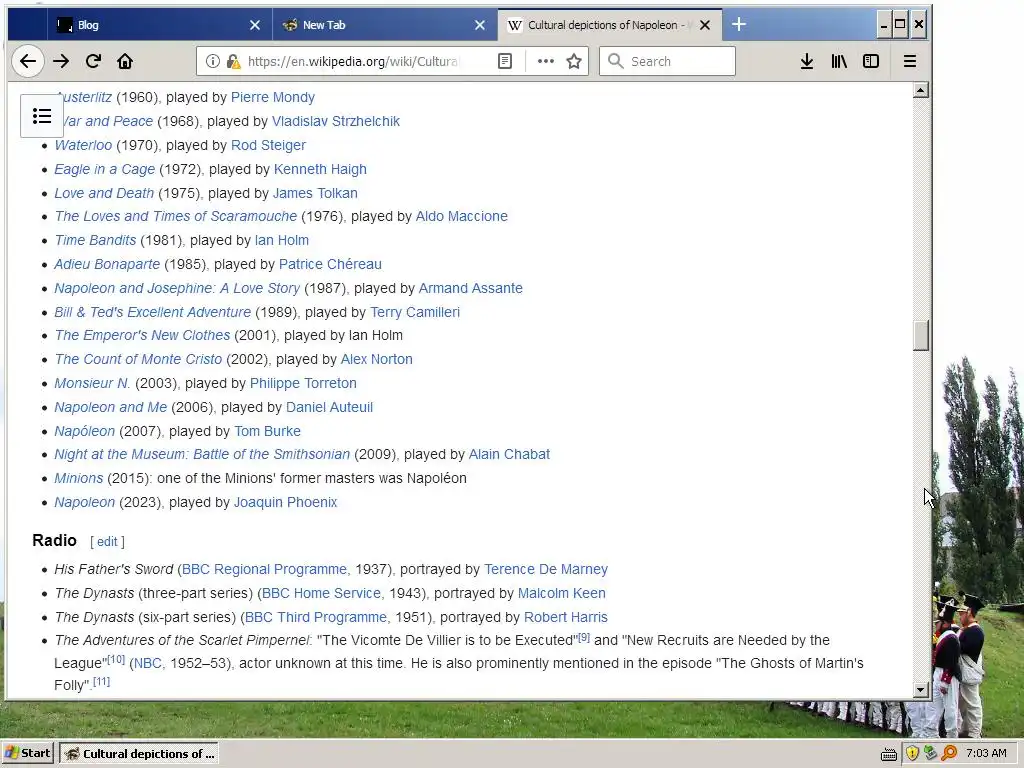The width and height of the screenshot is (1024, 768).
Task: Open the Adieu Bonaparte link
Action: pos(107,264)
